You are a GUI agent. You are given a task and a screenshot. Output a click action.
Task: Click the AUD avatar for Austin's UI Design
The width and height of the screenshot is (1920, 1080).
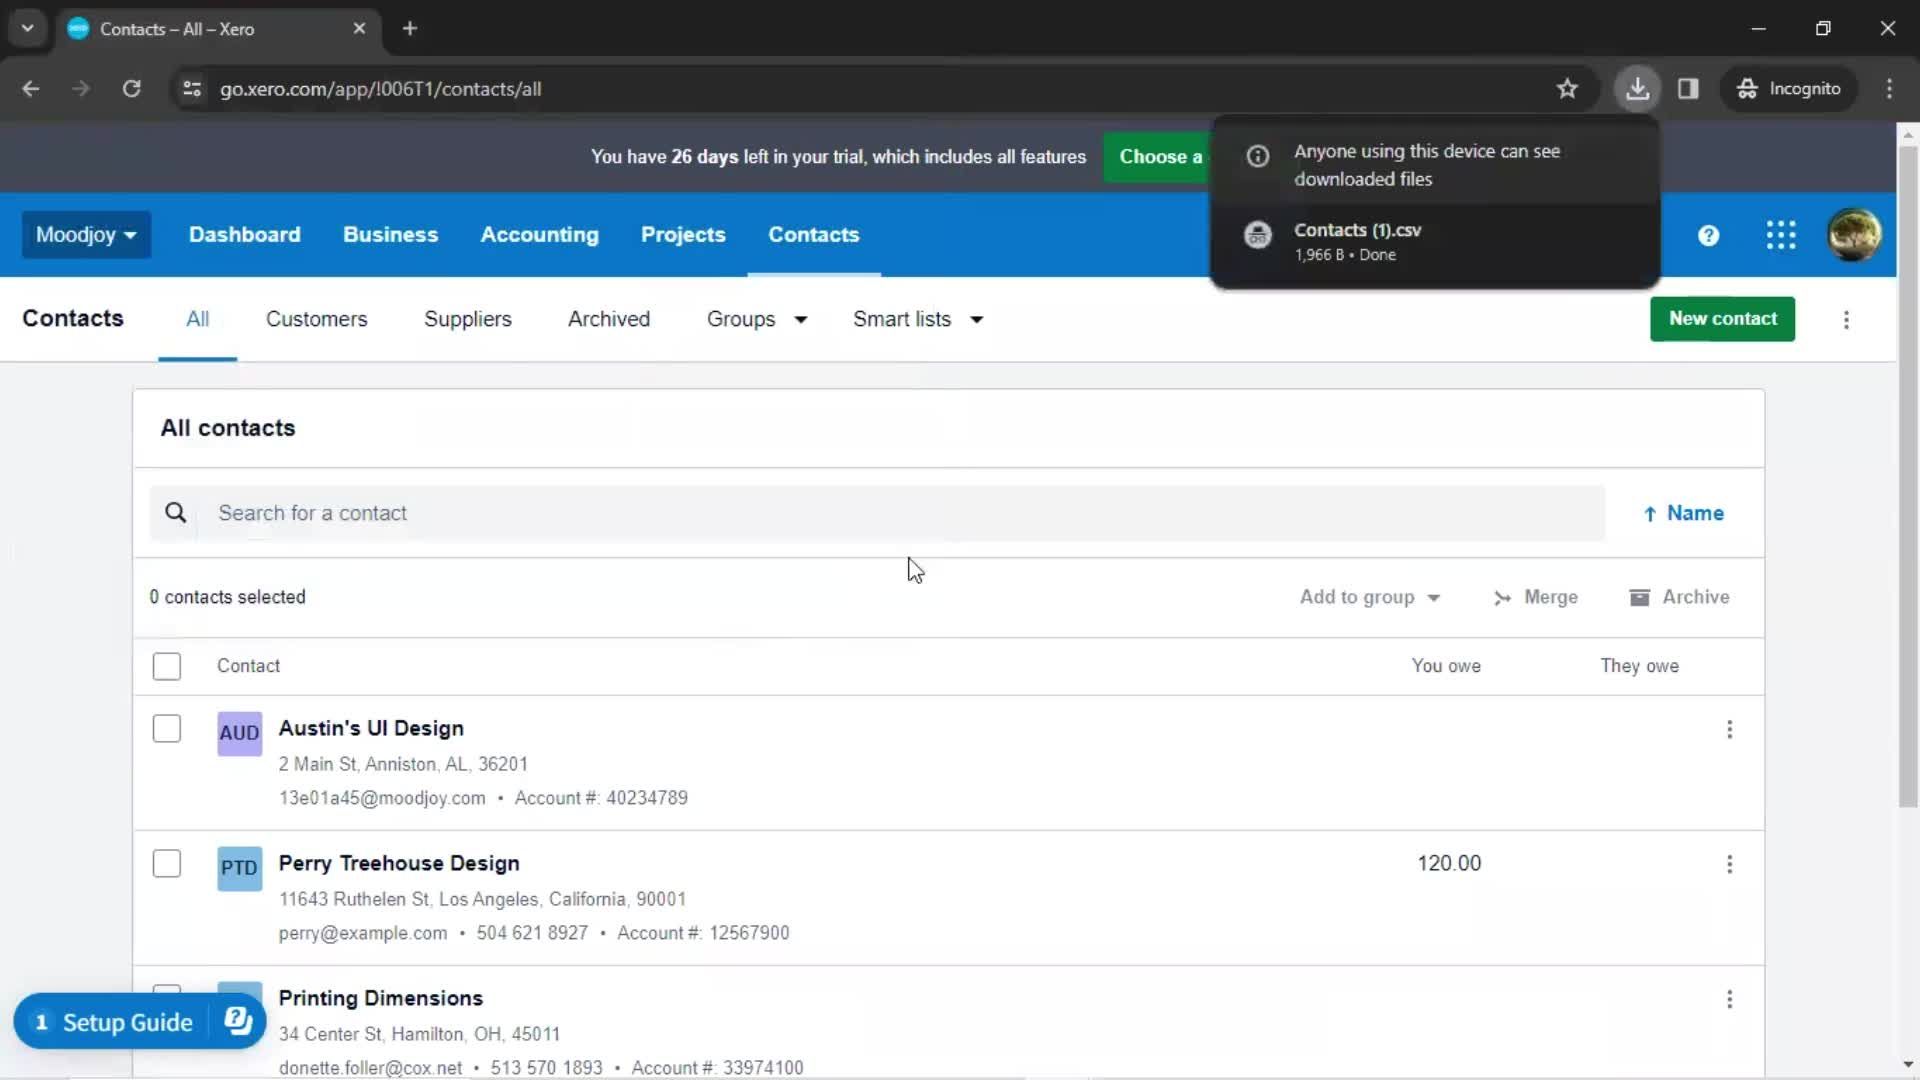(239, 733)
